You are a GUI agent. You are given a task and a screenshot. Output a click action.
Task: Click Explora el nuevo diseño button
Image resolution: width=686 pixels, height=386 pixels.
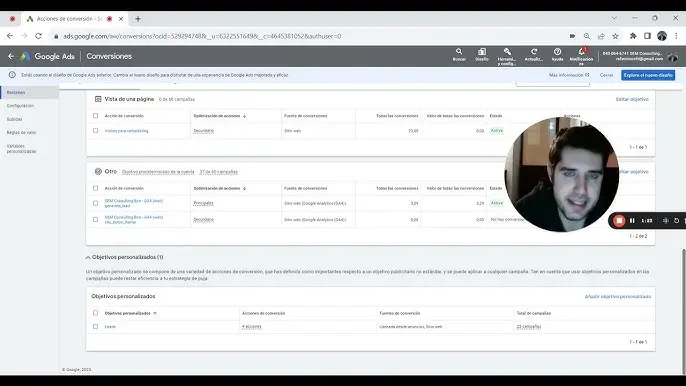[x=648, y=75]
